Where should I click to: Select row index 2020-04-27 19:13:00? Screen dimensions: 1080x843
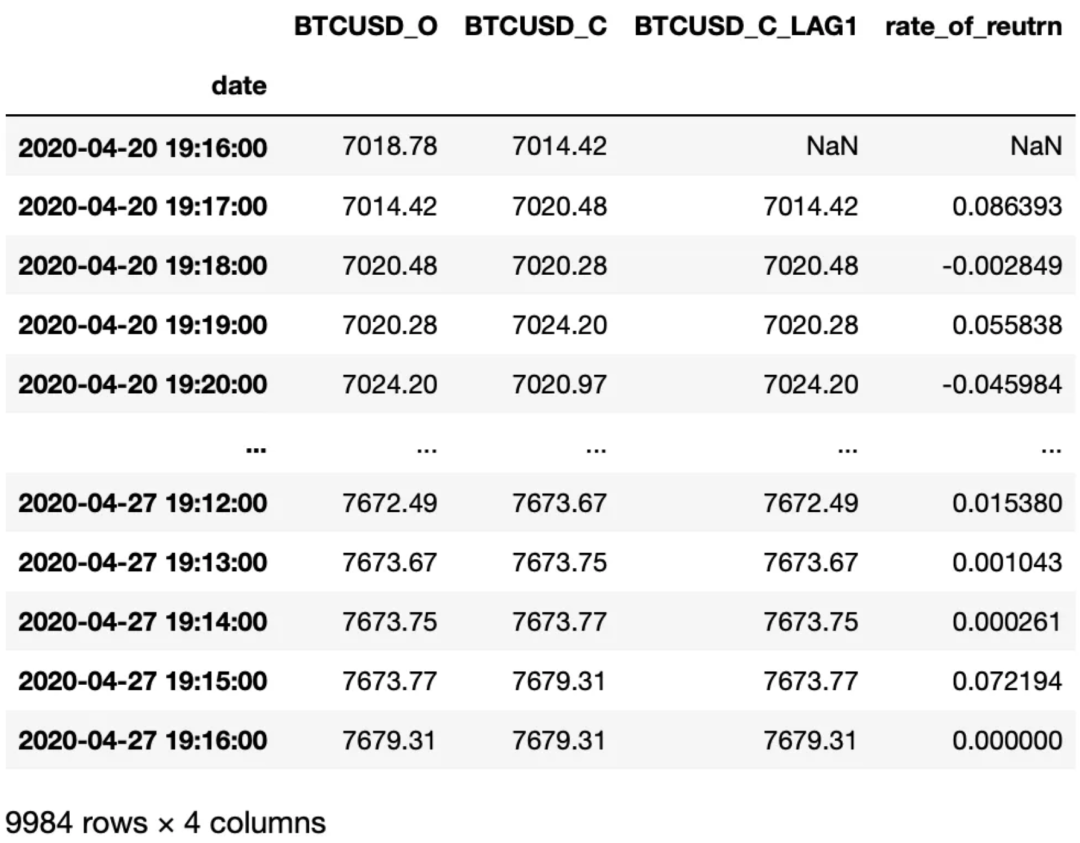pyautogui.click(x=143, y=563)
